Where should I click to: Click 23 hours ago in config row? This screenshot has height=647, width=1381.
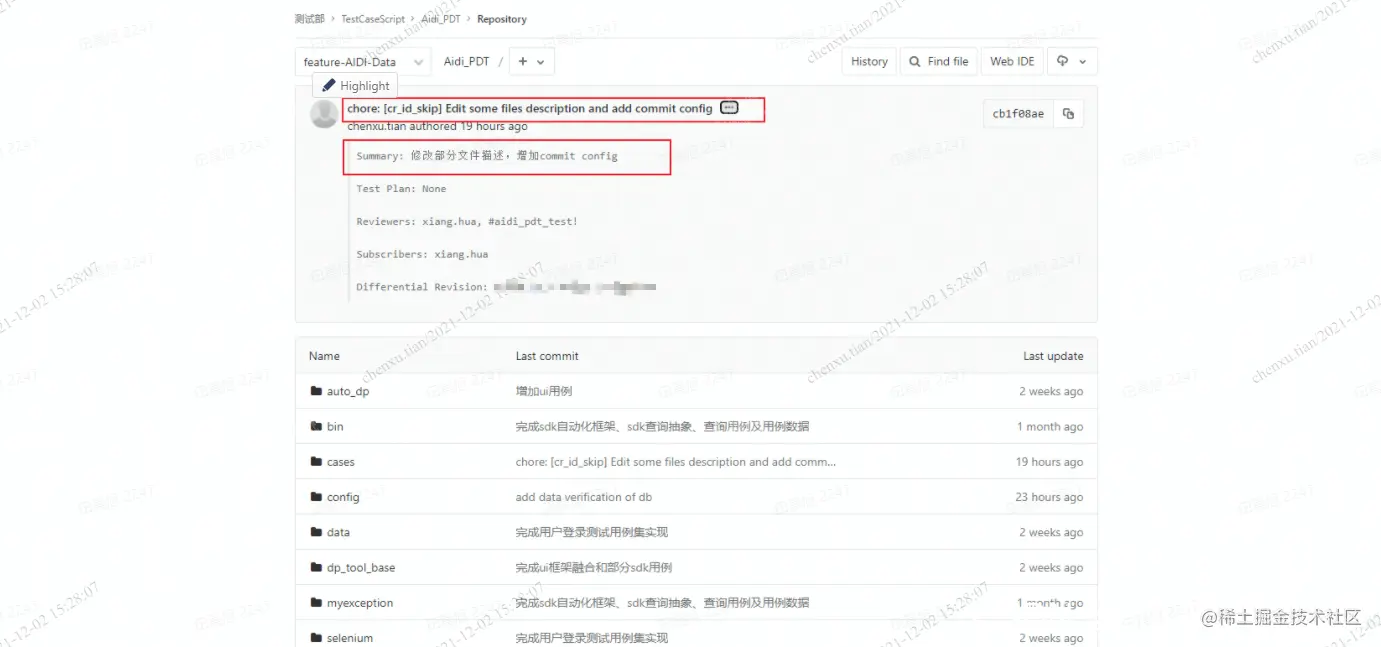1049,497
